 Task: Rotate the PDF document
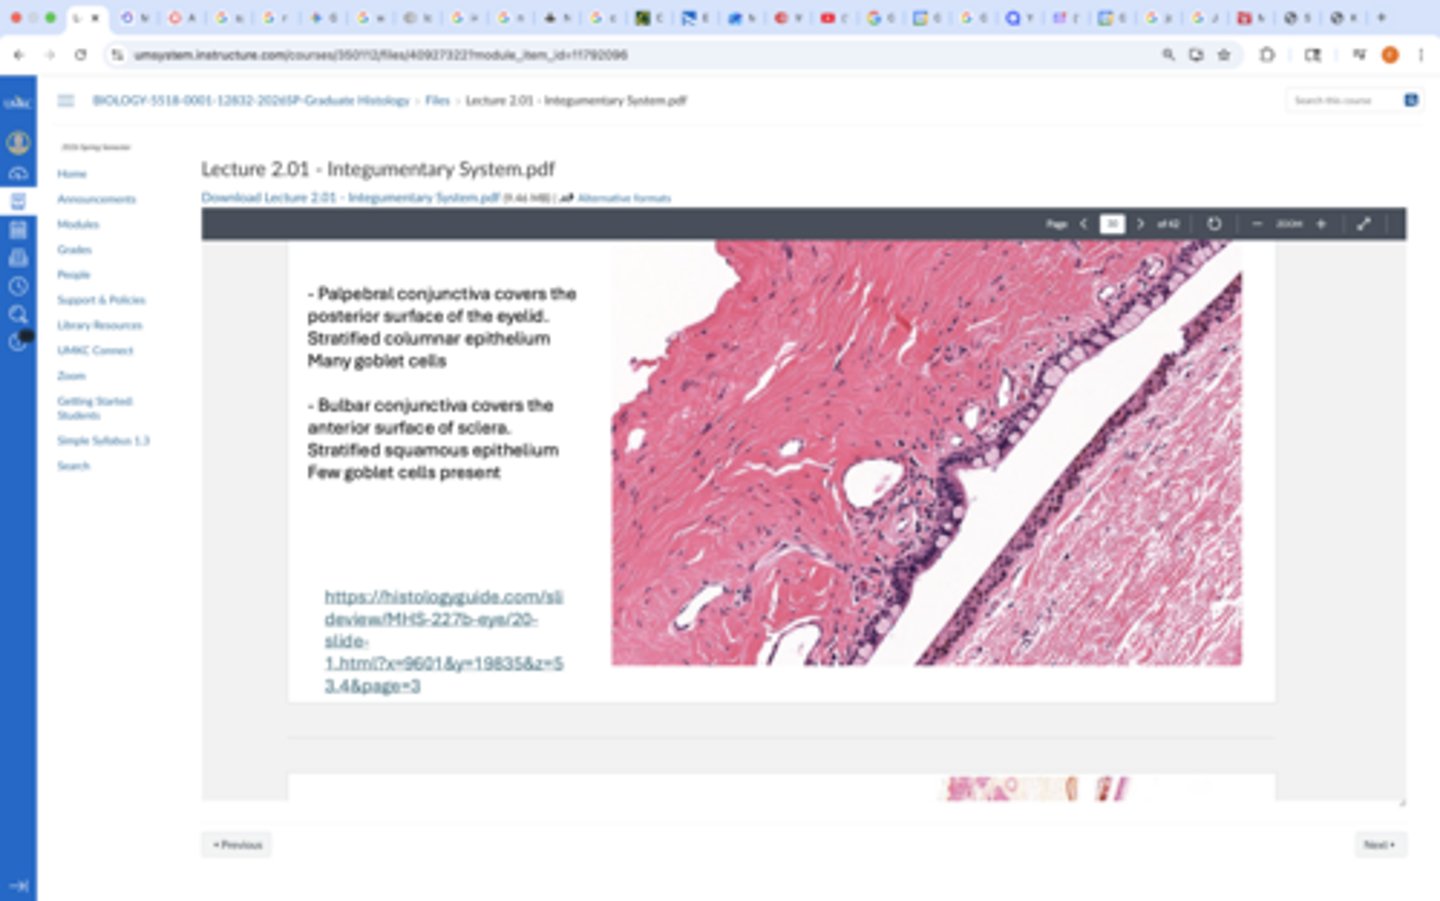pos(1214,224)
